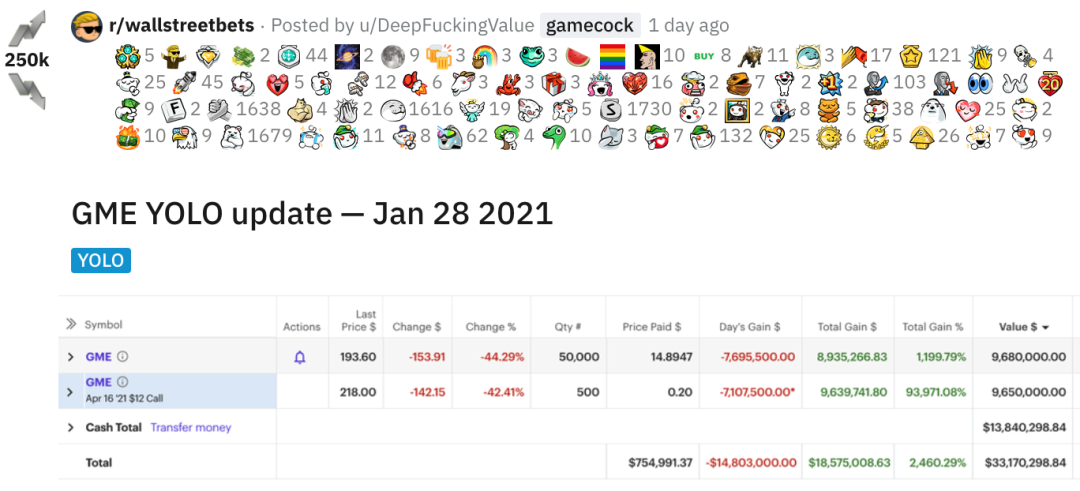Click the info icon on GME call option
This screenshot has height=491, width=1080.
click(x=123, y=382)
